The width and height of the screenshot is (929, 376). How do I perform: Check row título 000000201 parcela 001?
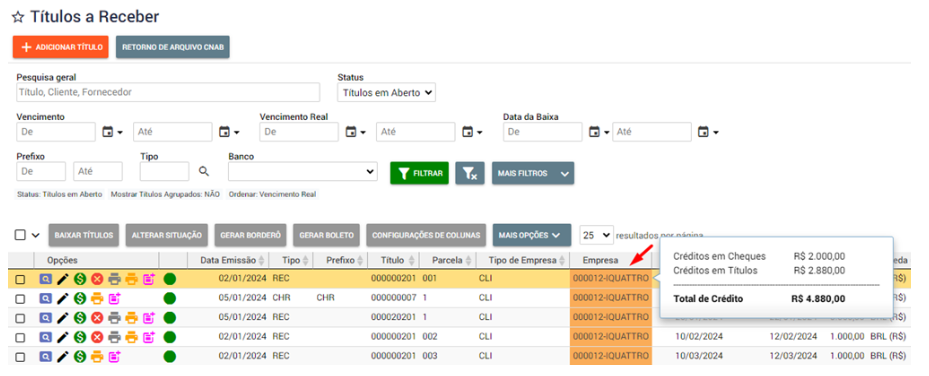coord(20,279)
